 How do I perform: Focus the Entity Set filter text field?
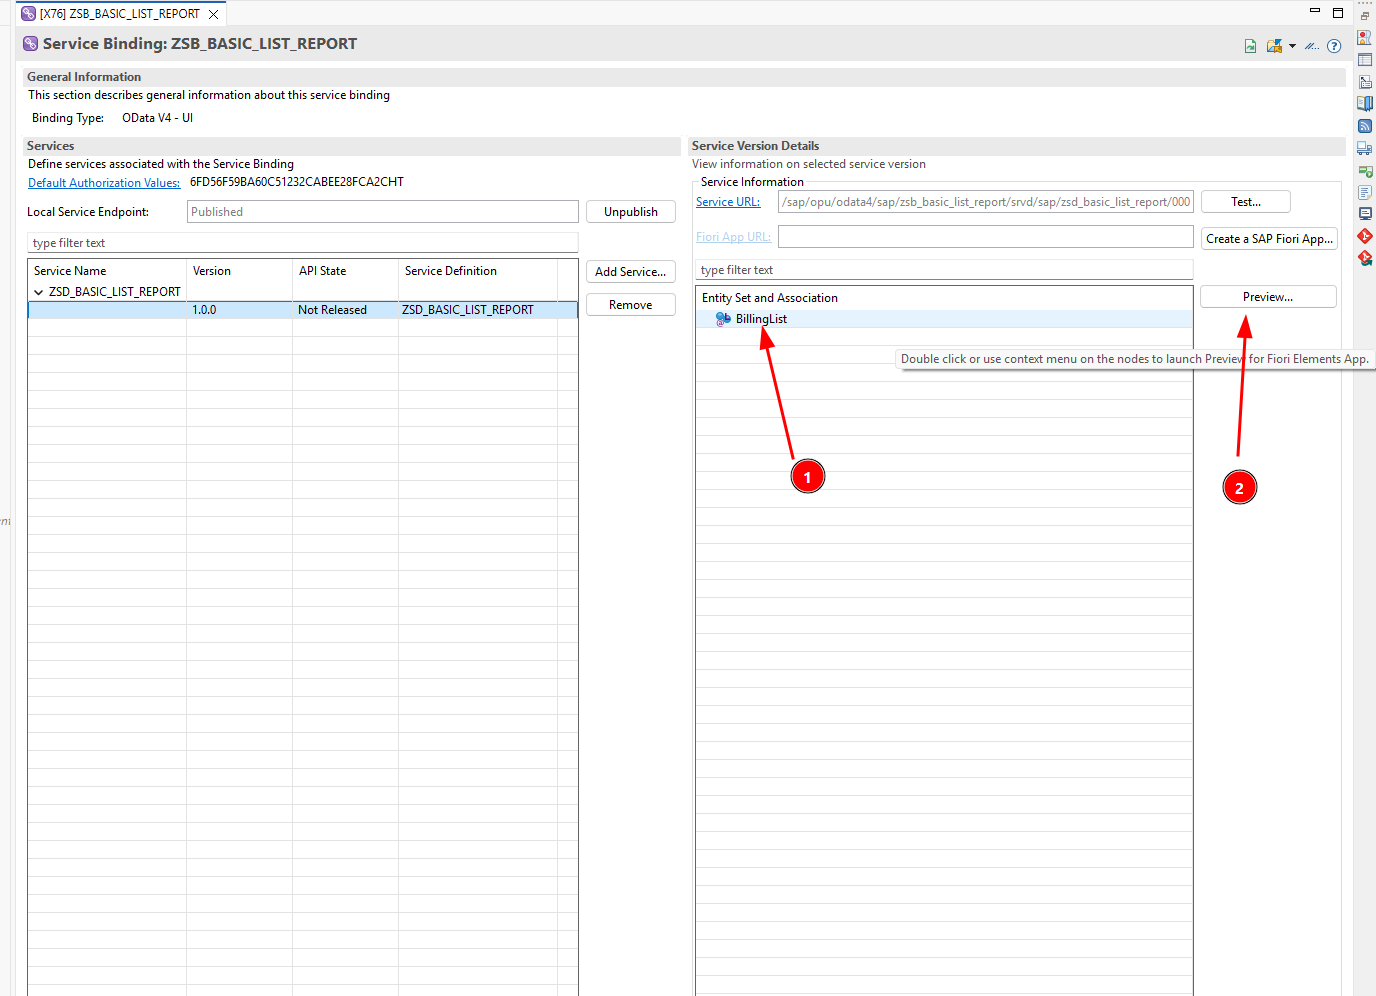point(944,270)
